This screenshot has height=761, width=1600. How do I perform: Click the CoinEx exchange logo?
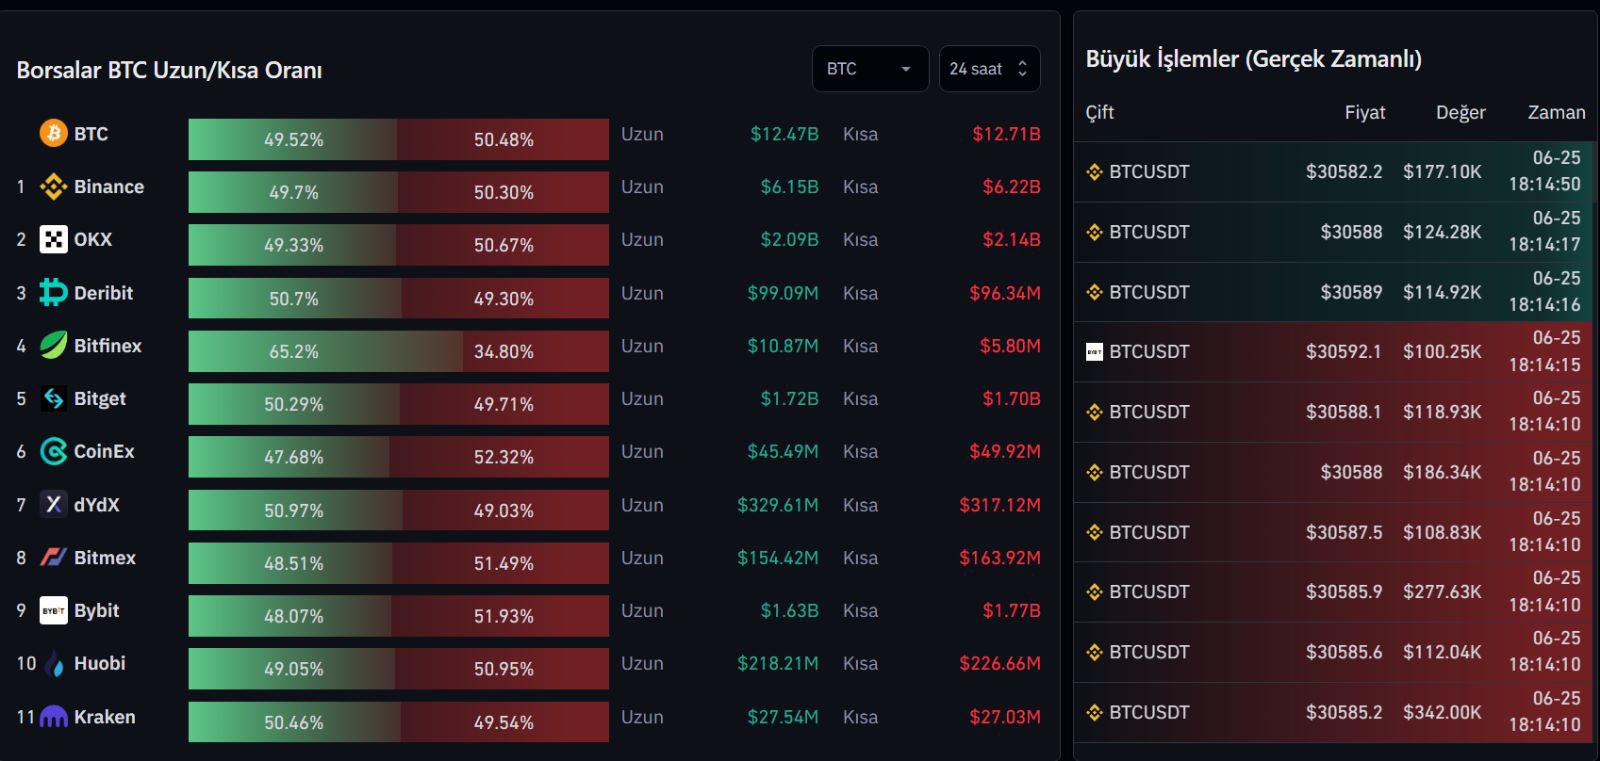53,451
